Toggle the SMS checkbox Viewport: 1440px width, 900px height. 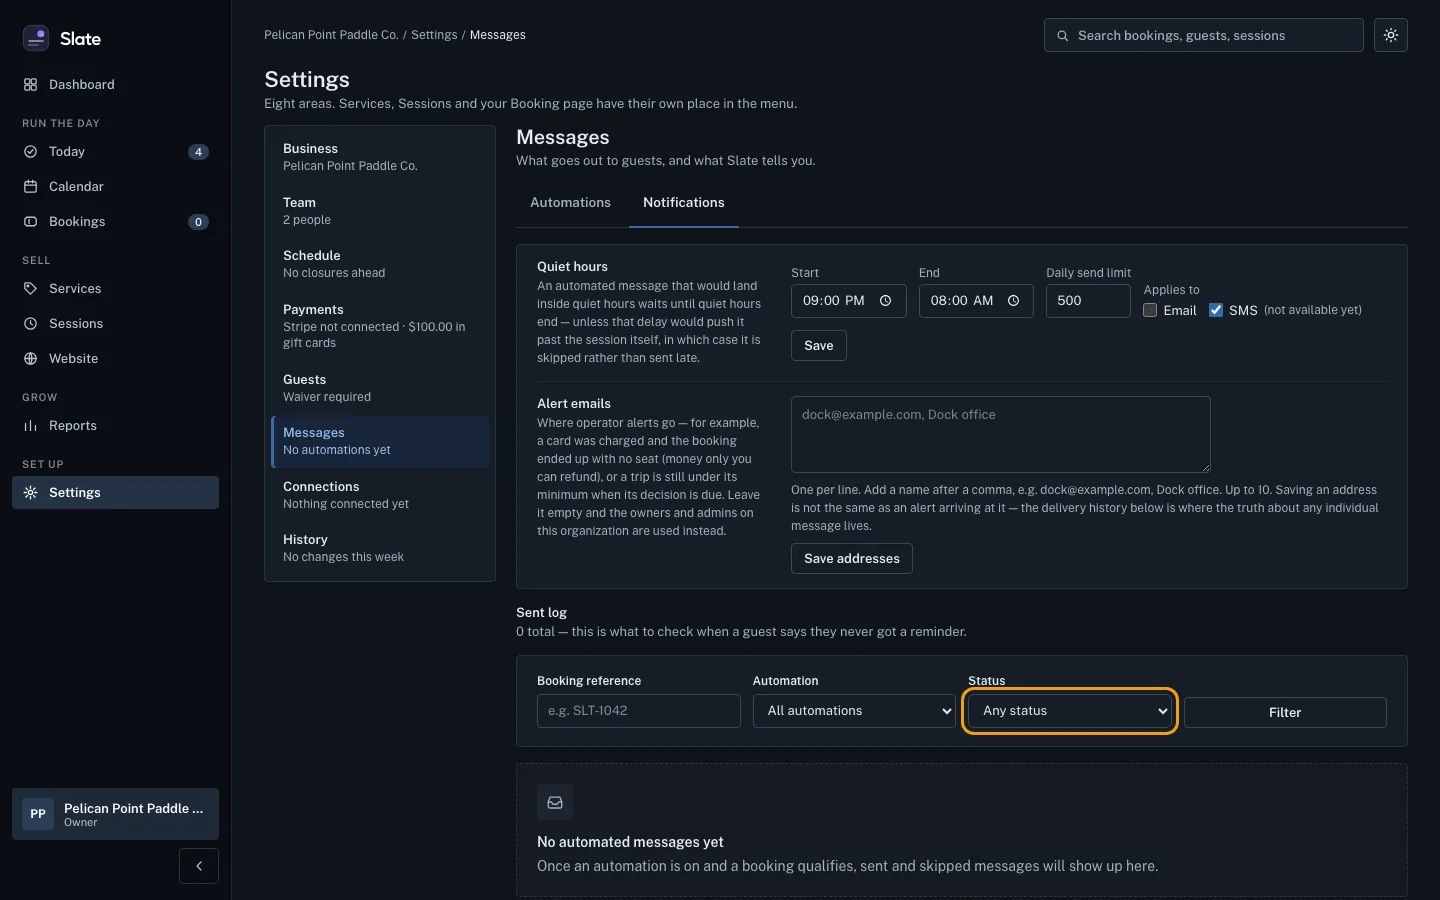[x=1216, y=310]
